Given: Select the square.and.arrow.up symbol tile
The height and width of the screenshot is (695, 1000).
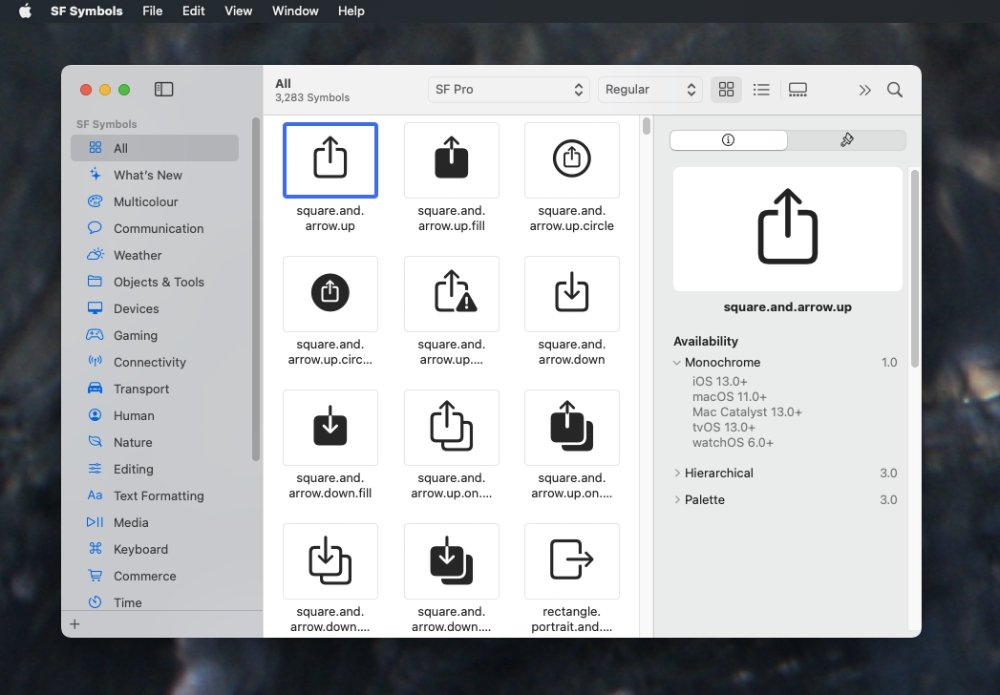Looking at the screenshot, I should 330,160.
